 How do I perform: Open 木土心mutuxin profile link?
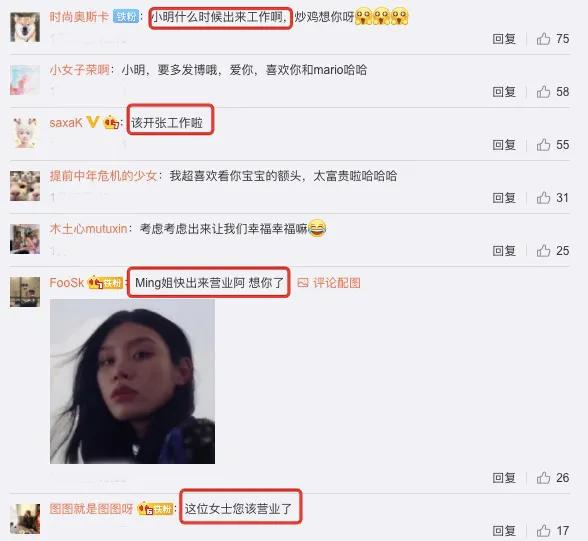point(88,229)
